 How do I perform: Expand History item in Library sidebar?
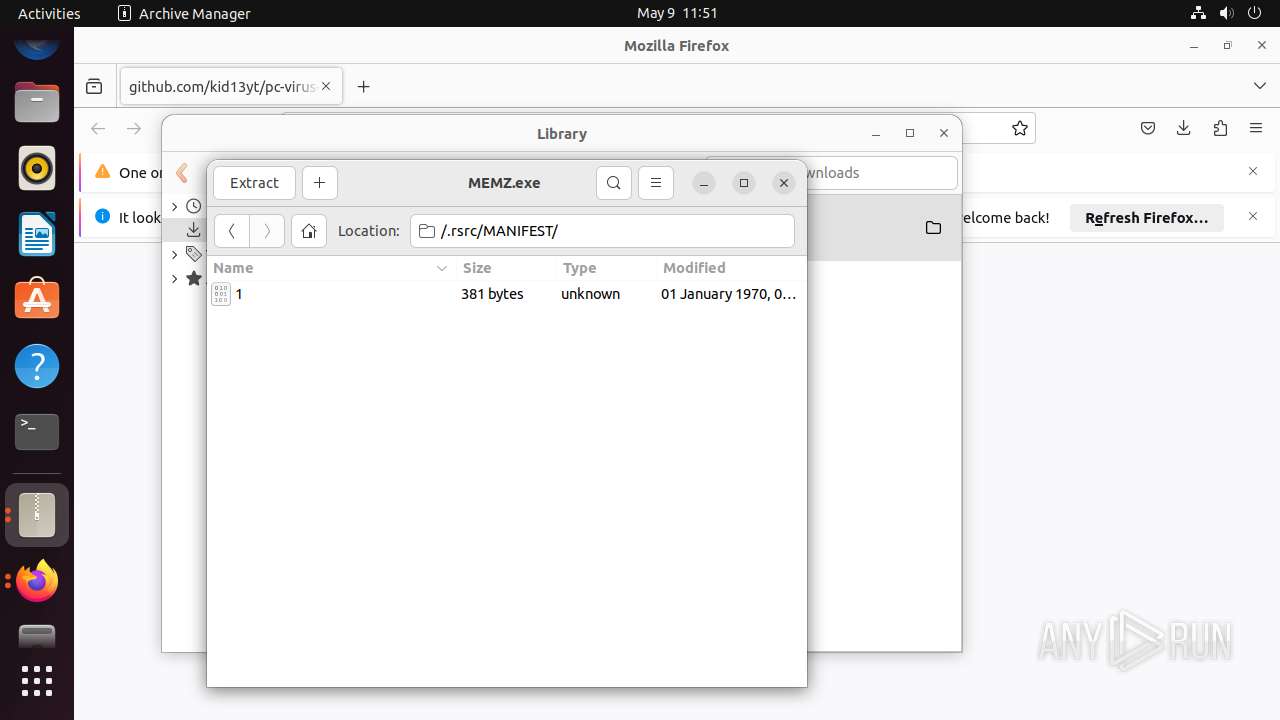click(174, 206)
